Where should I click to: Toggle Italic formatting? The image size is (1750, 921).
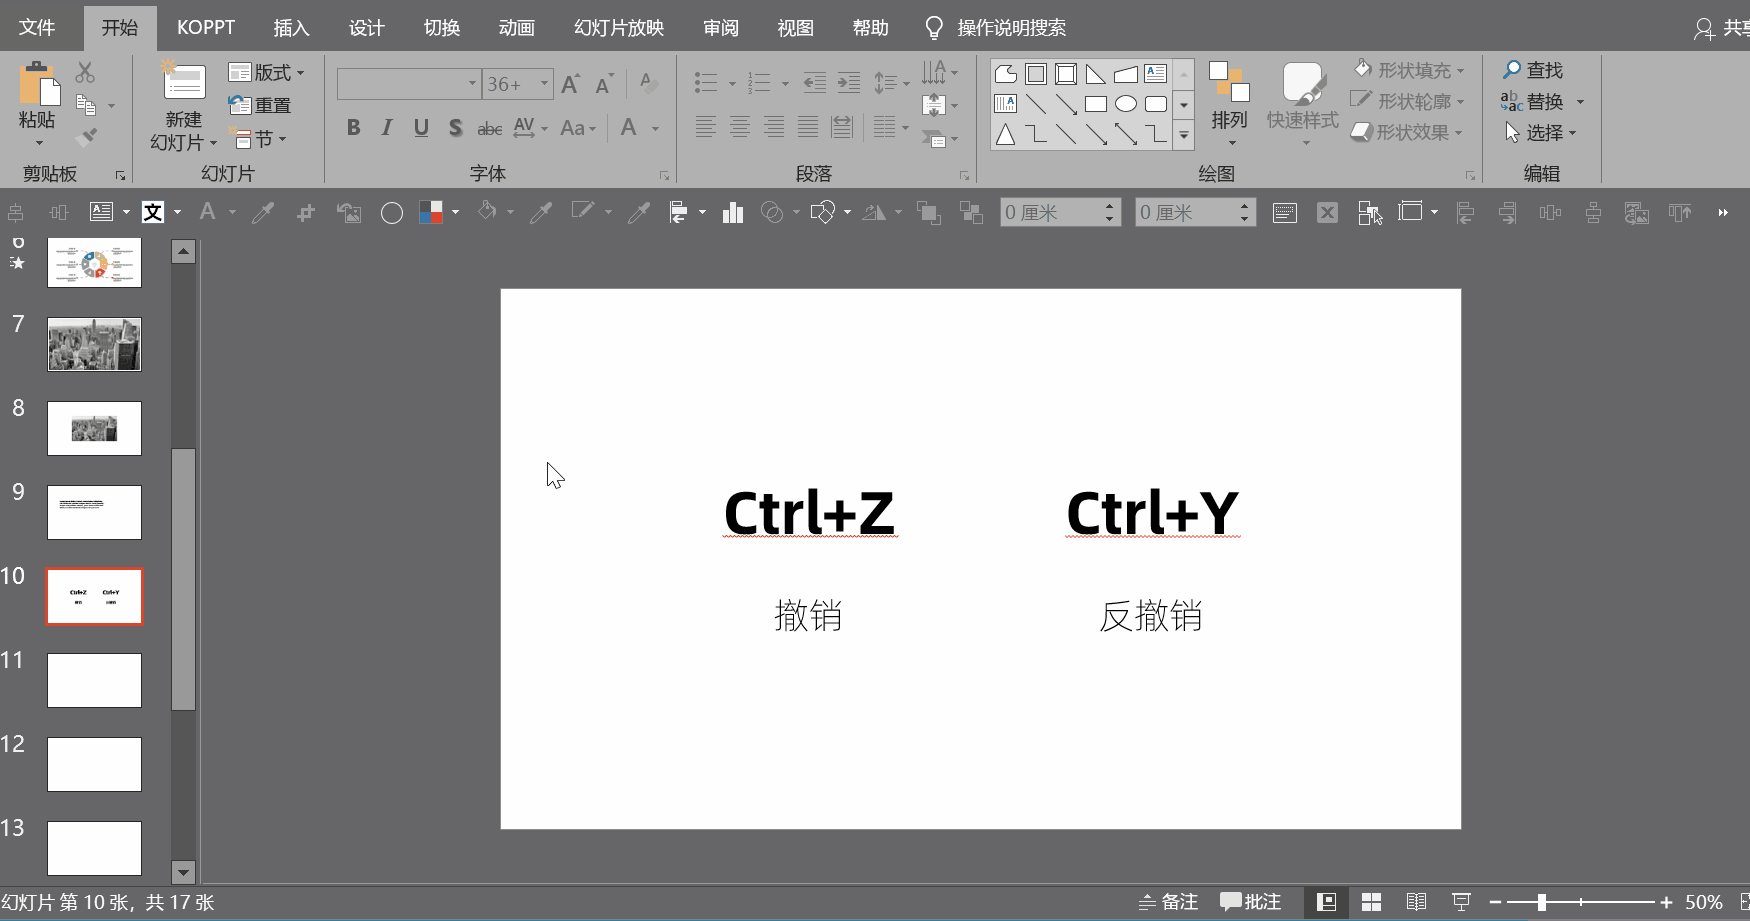coord(387,128)
